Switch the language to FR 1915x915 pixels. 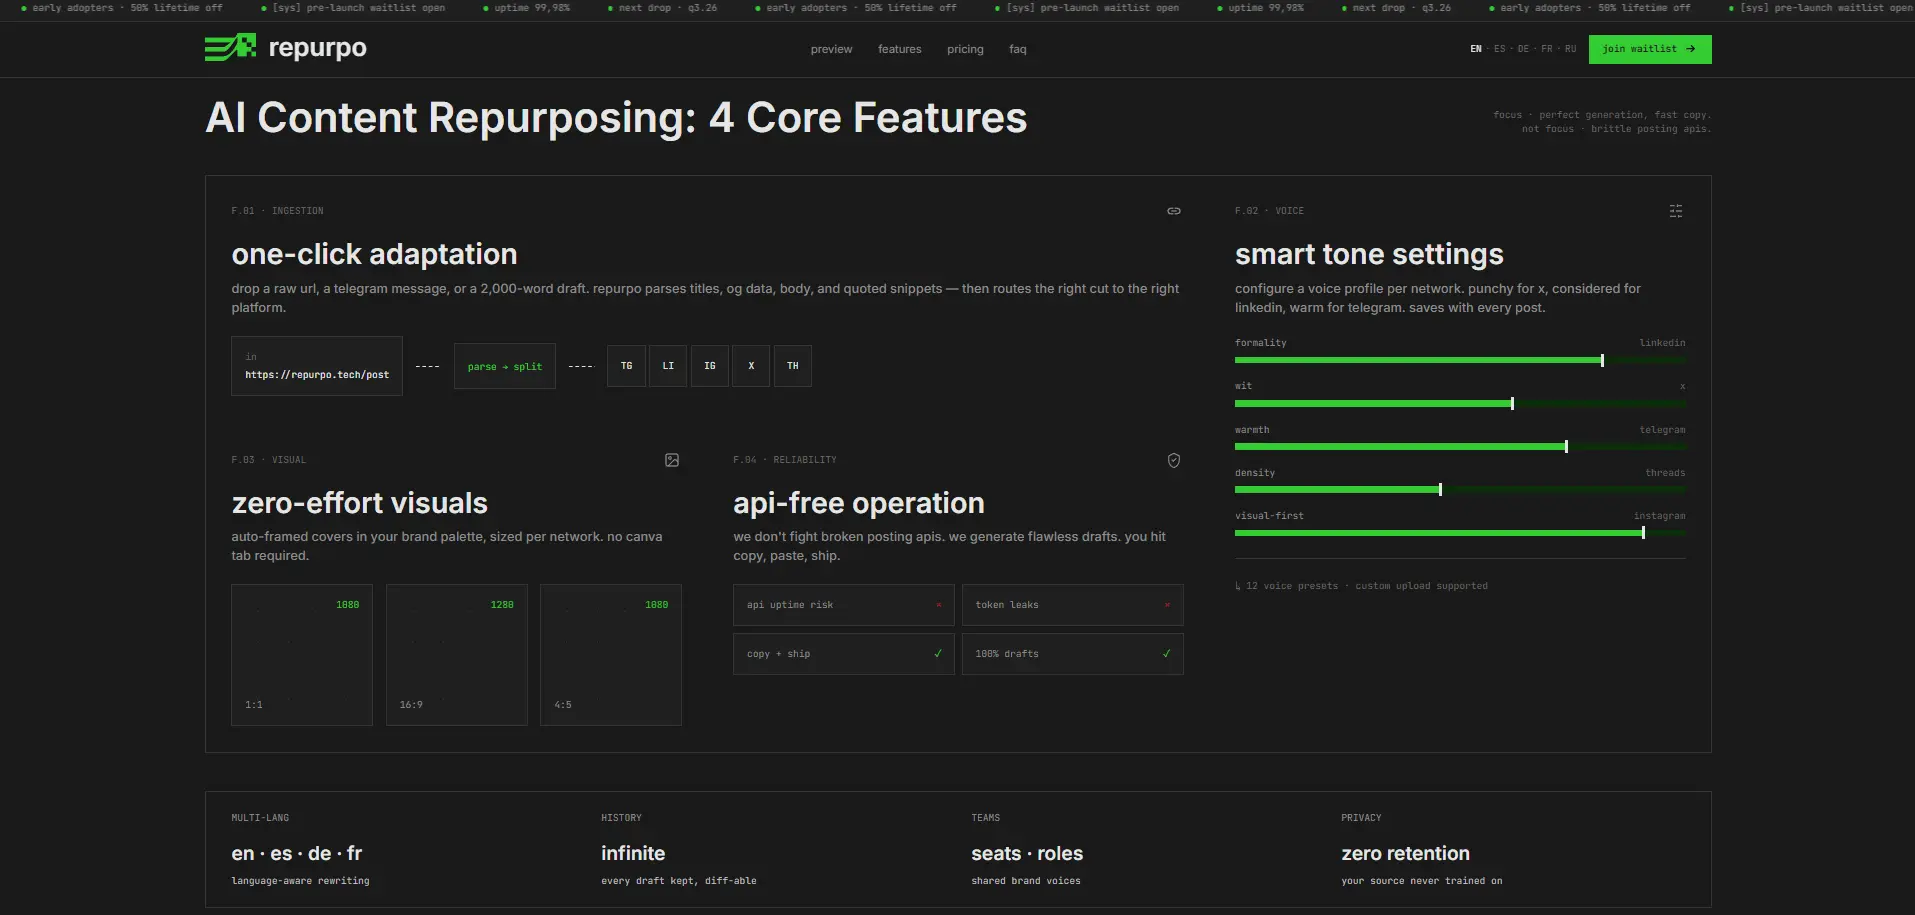1547,49
